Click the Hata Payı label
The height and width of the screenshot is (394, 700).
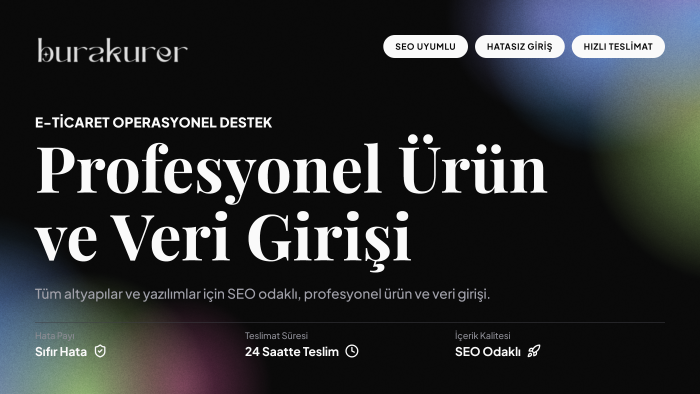55,336
